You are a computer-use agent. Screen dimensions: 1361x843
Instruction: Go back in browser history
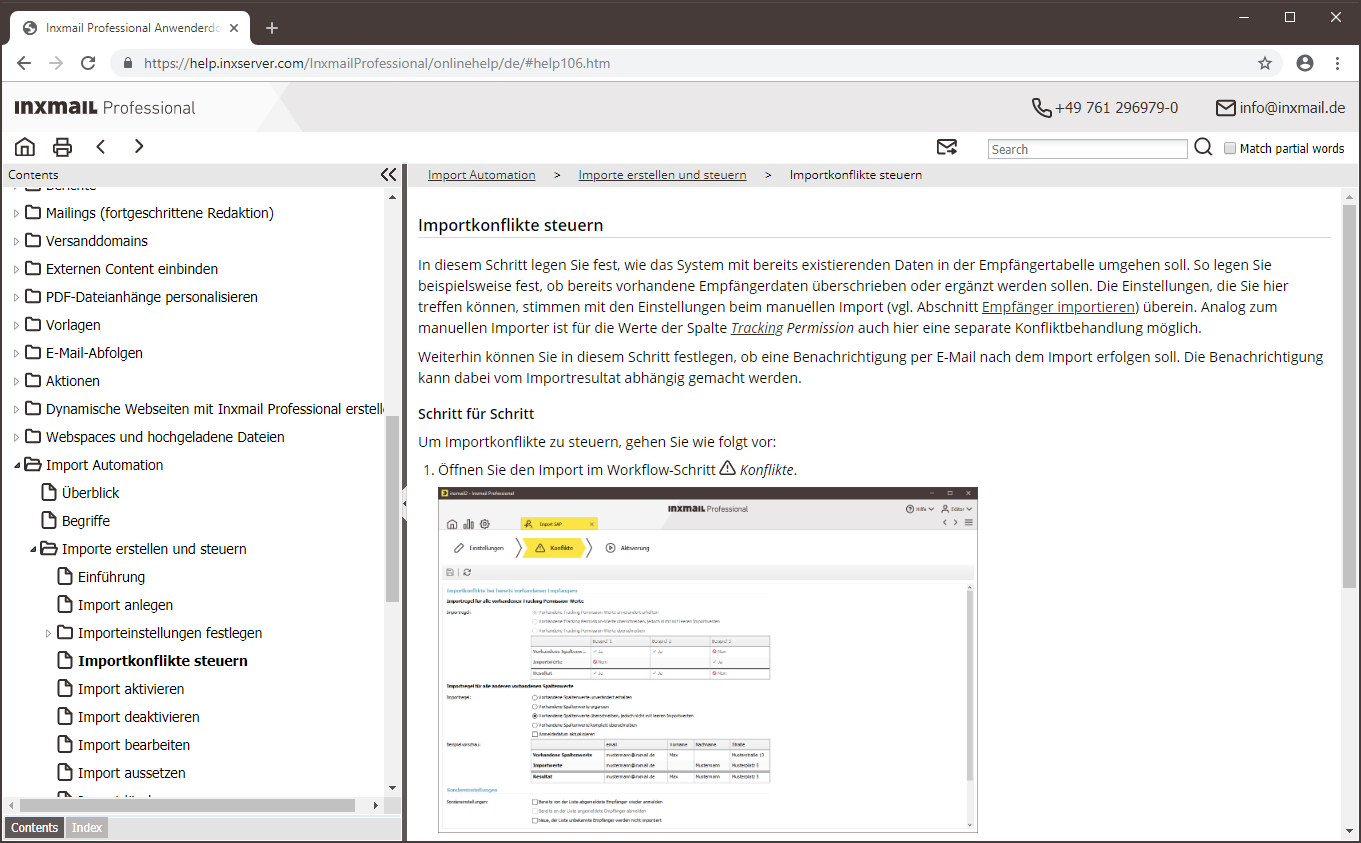25,63
